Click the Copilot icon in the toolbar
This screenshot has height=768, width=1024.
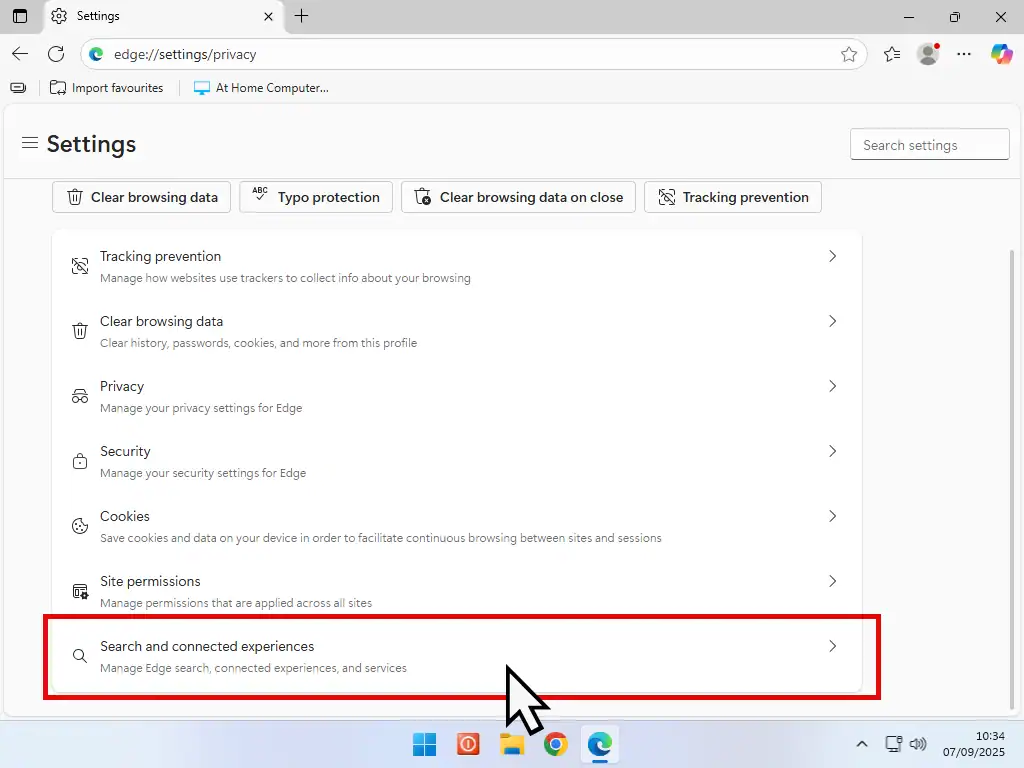click(x=1001, y=54)
